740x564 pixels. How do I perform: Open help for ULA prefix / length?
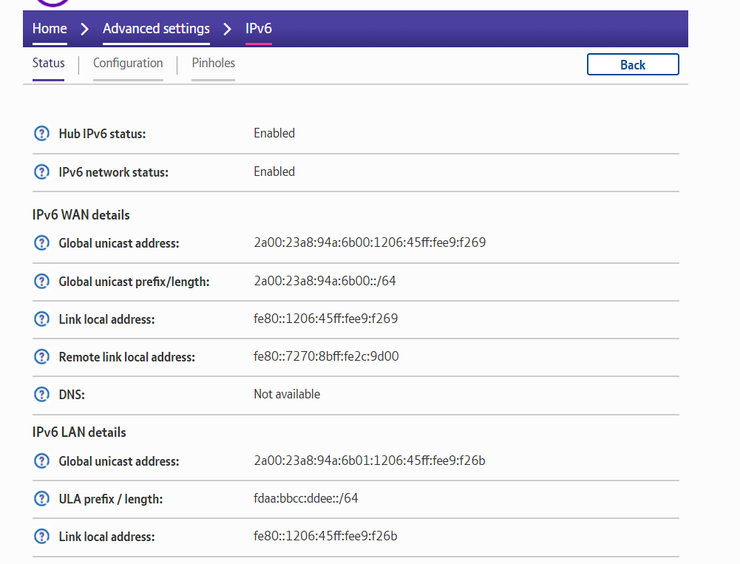41,499
